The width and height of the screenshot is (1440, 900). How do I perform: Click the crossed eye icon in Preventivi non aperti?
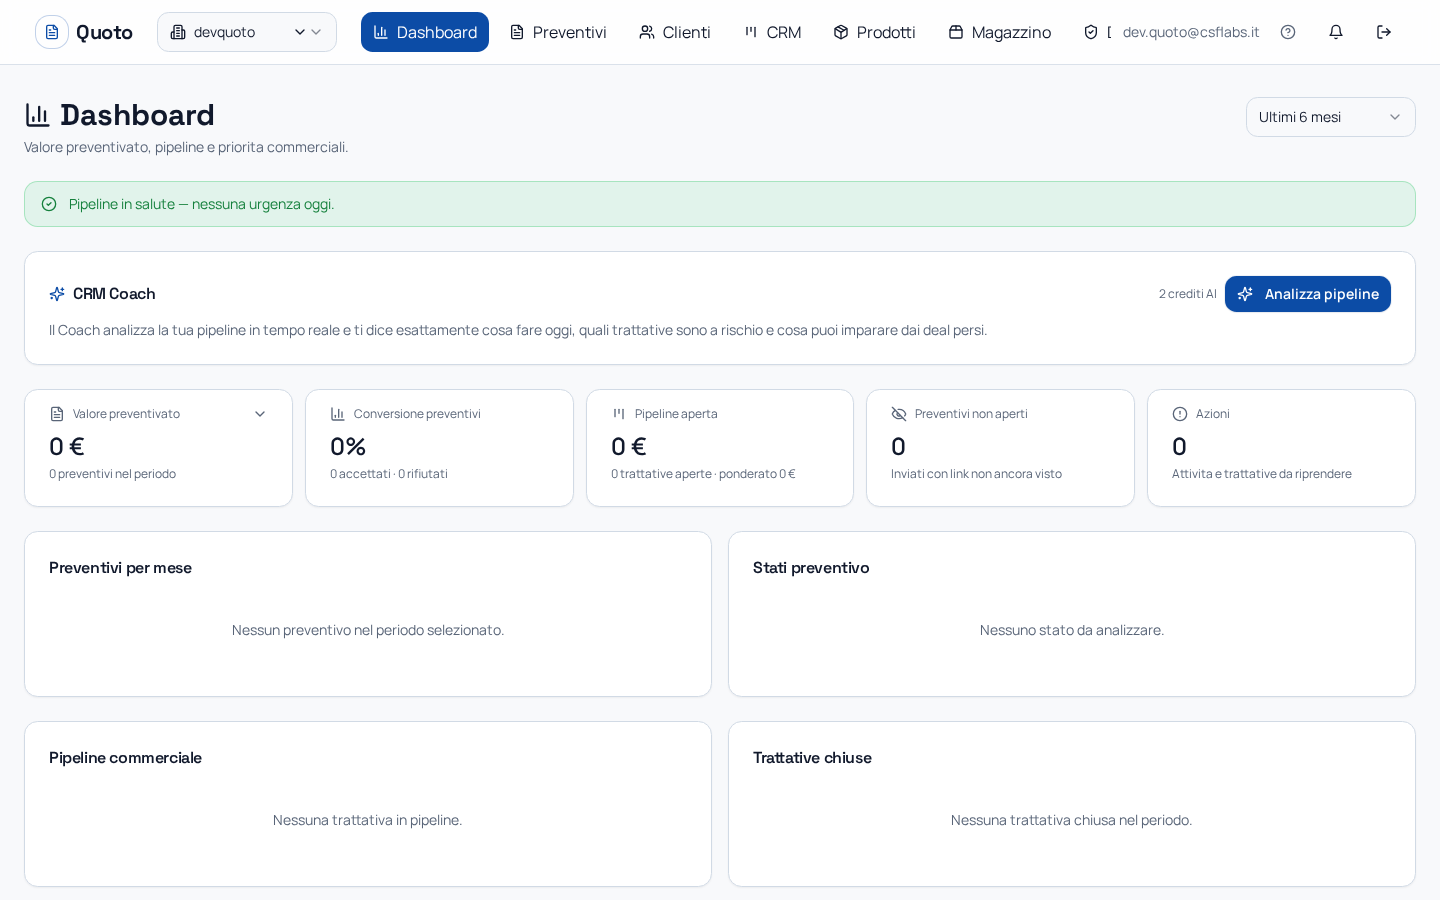[899, 414]
